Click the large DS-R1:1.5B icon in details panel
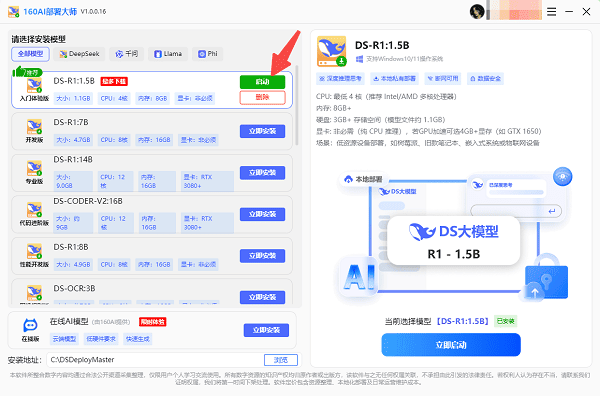 pyautogui.click(x=331, y=51)
